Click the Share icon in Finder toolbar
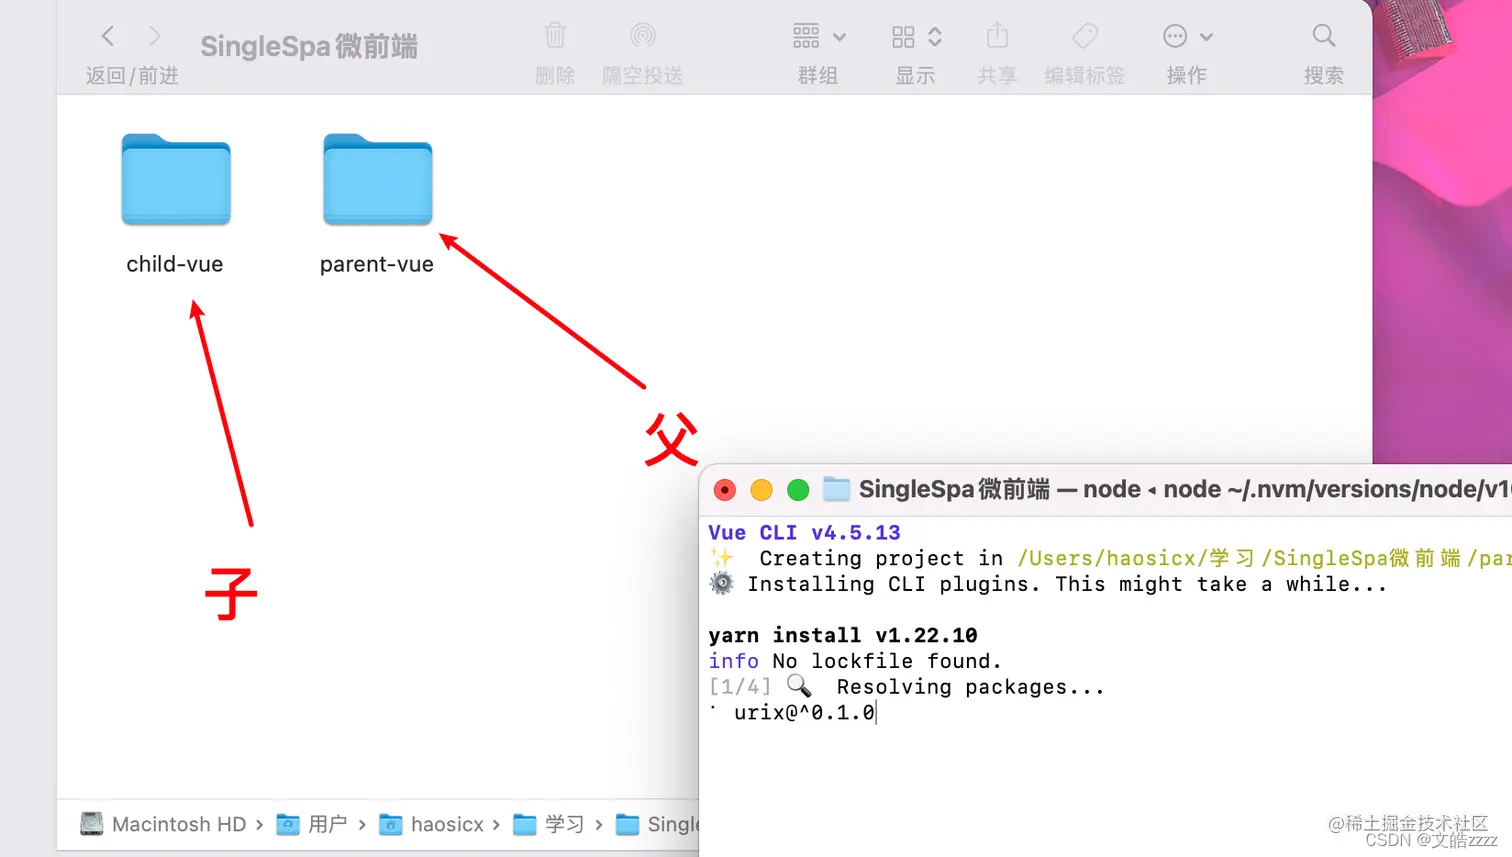 pos(997,36)
